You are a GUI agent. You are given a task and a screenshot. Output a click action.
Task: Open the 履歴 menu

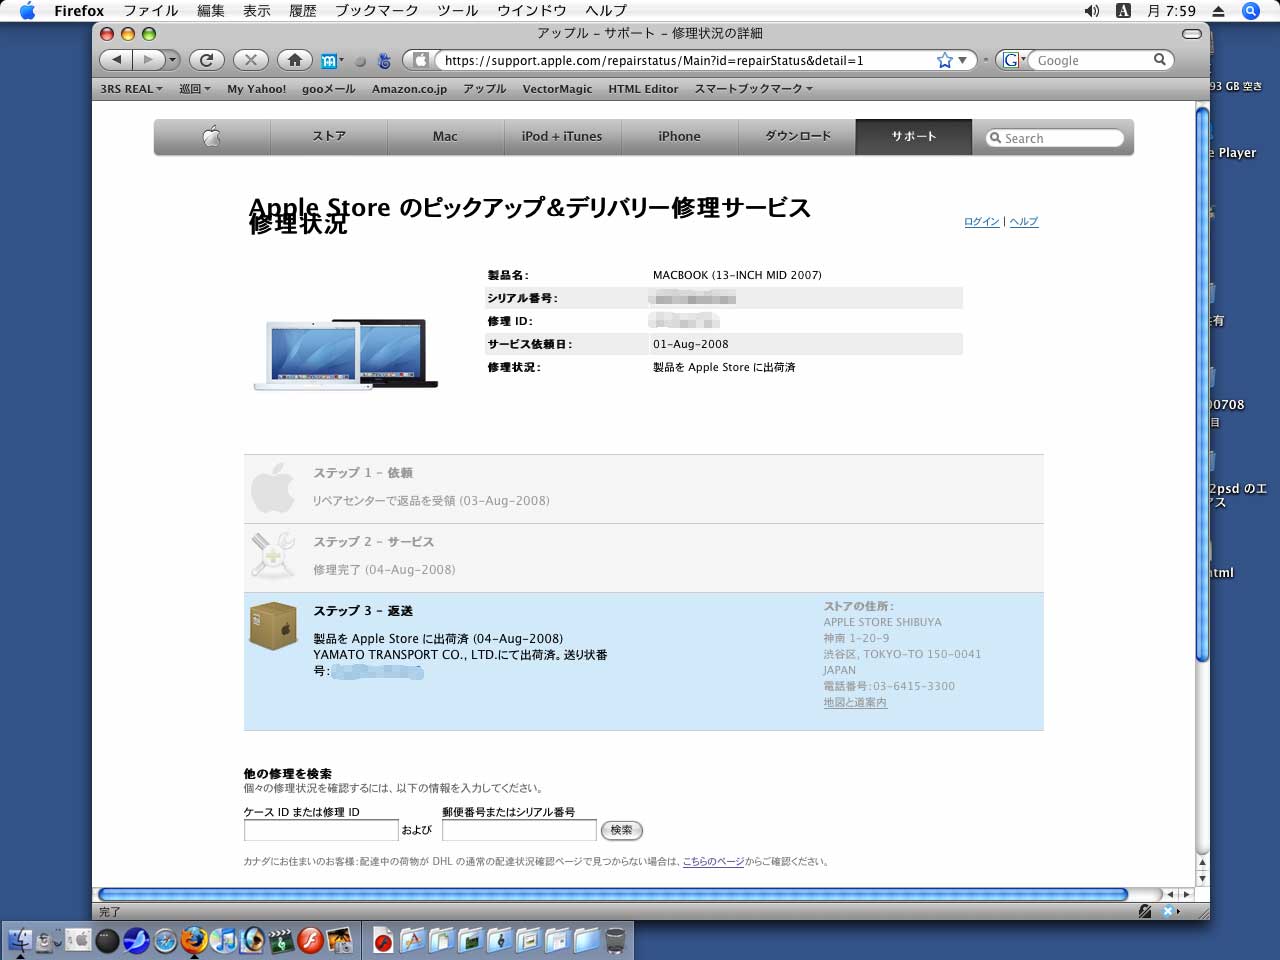(303, 11)
